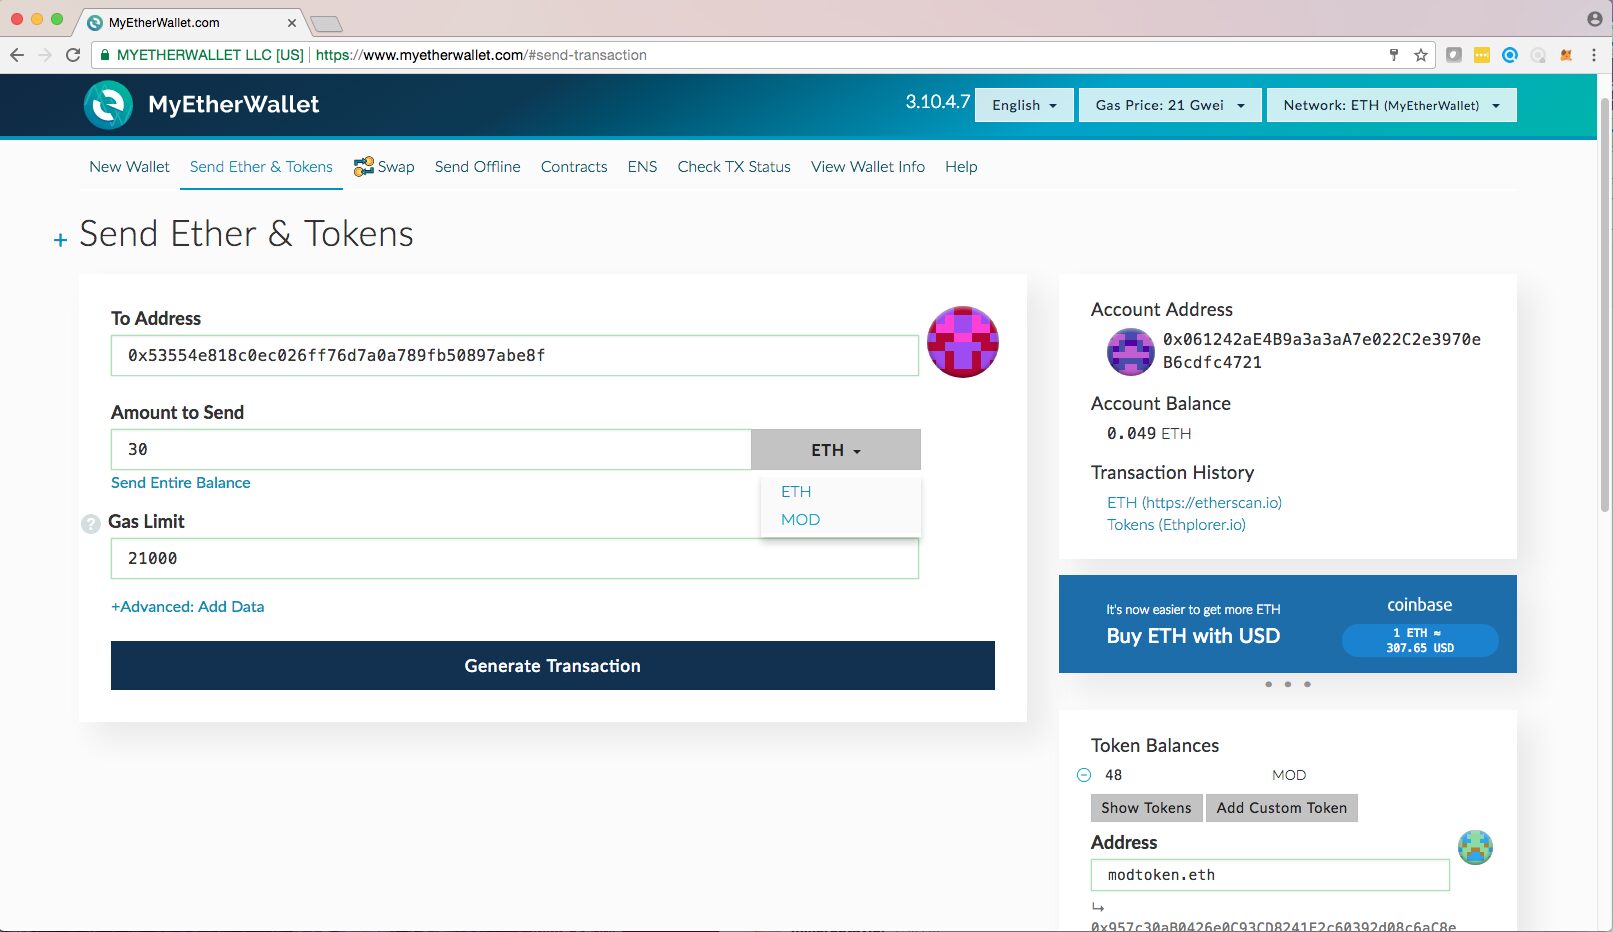The width and height of the screenshot is (1613, 932).
Task: Open the saved password key icon
Action: point(1394,55)
